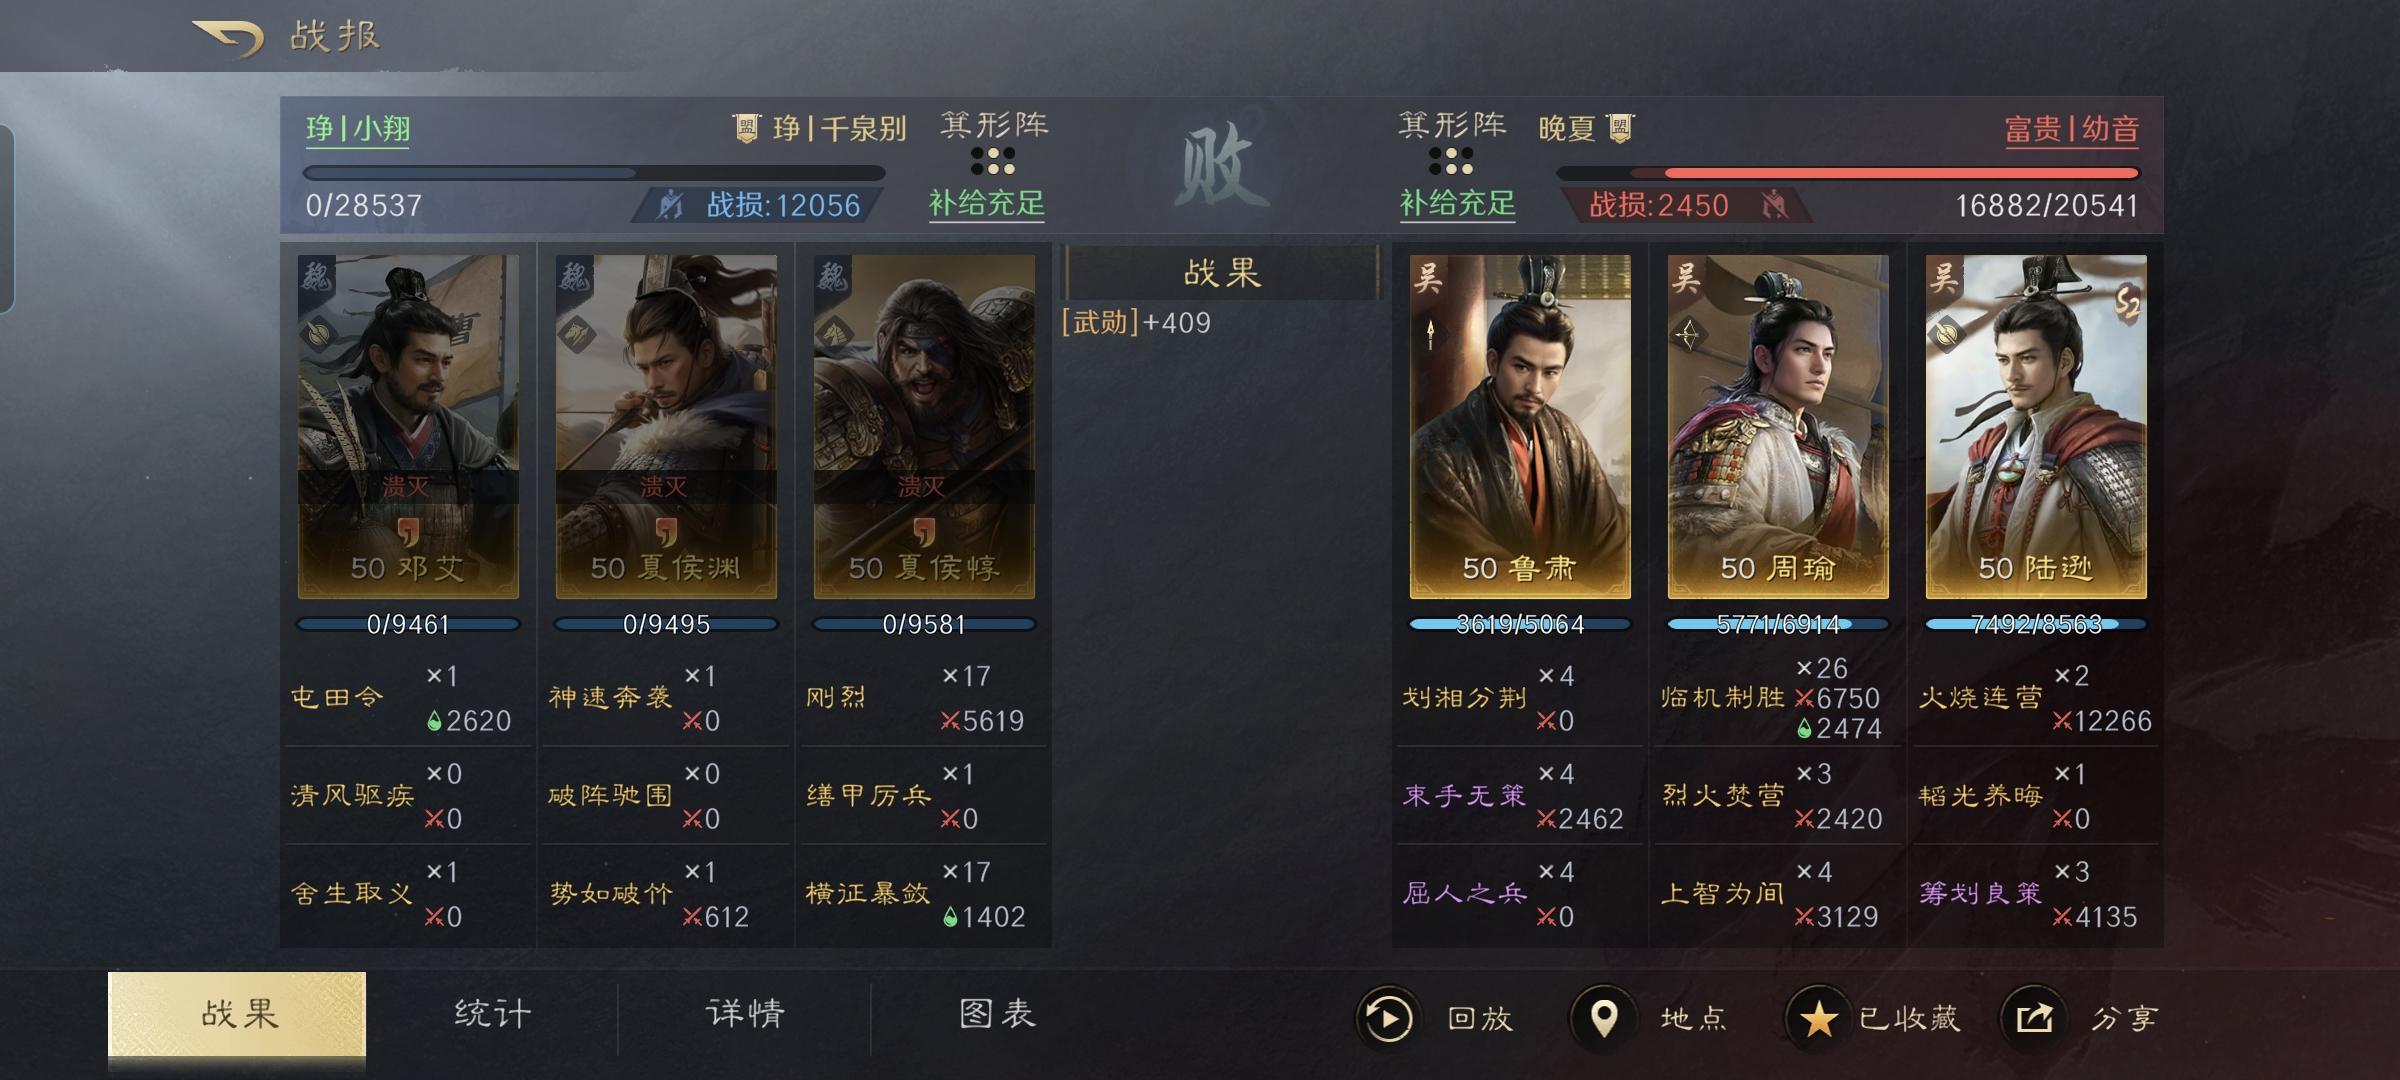
Task: Open player name 富贵|幼音 link
Action: (2072, 129)
